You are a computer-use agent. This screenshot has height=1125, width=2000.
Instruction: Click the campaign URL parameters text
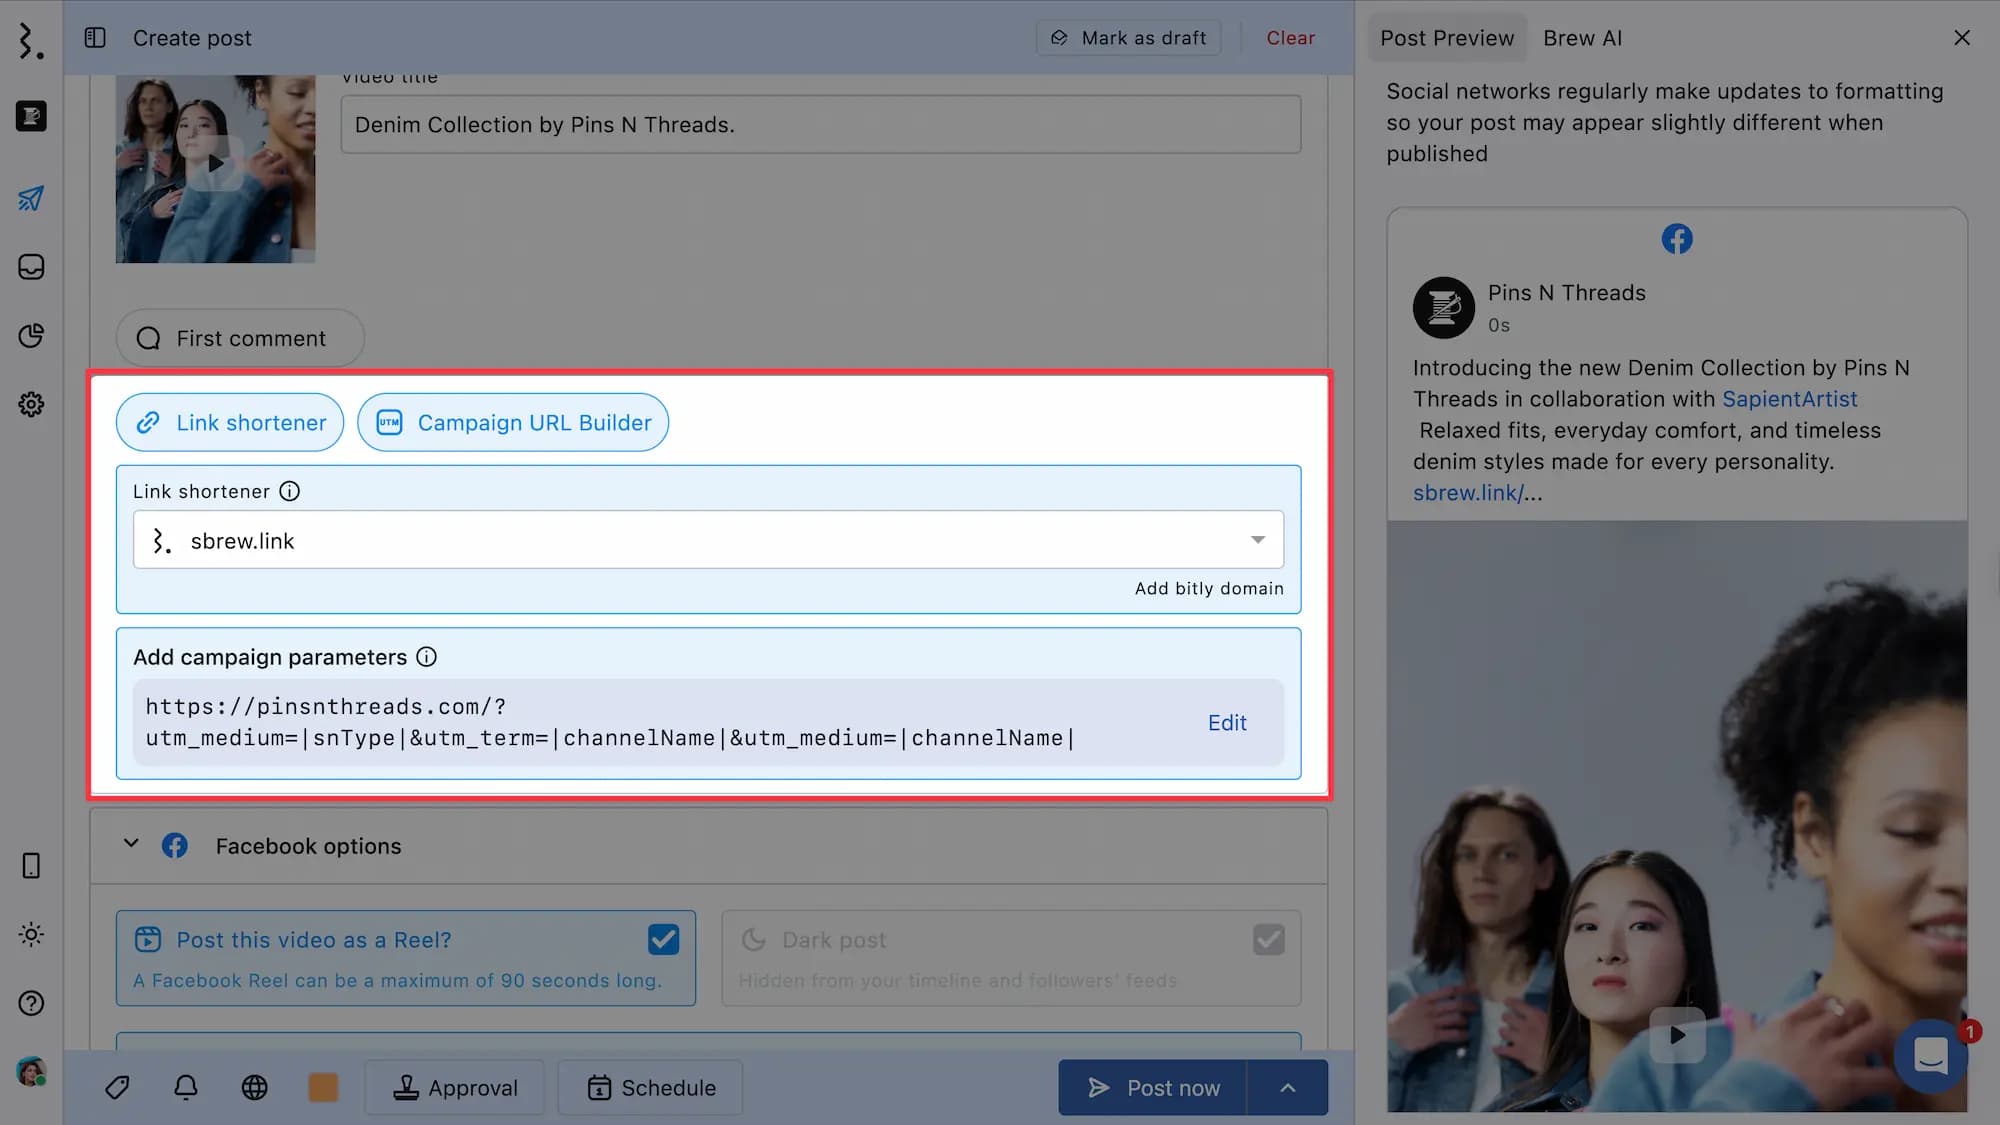609,722
